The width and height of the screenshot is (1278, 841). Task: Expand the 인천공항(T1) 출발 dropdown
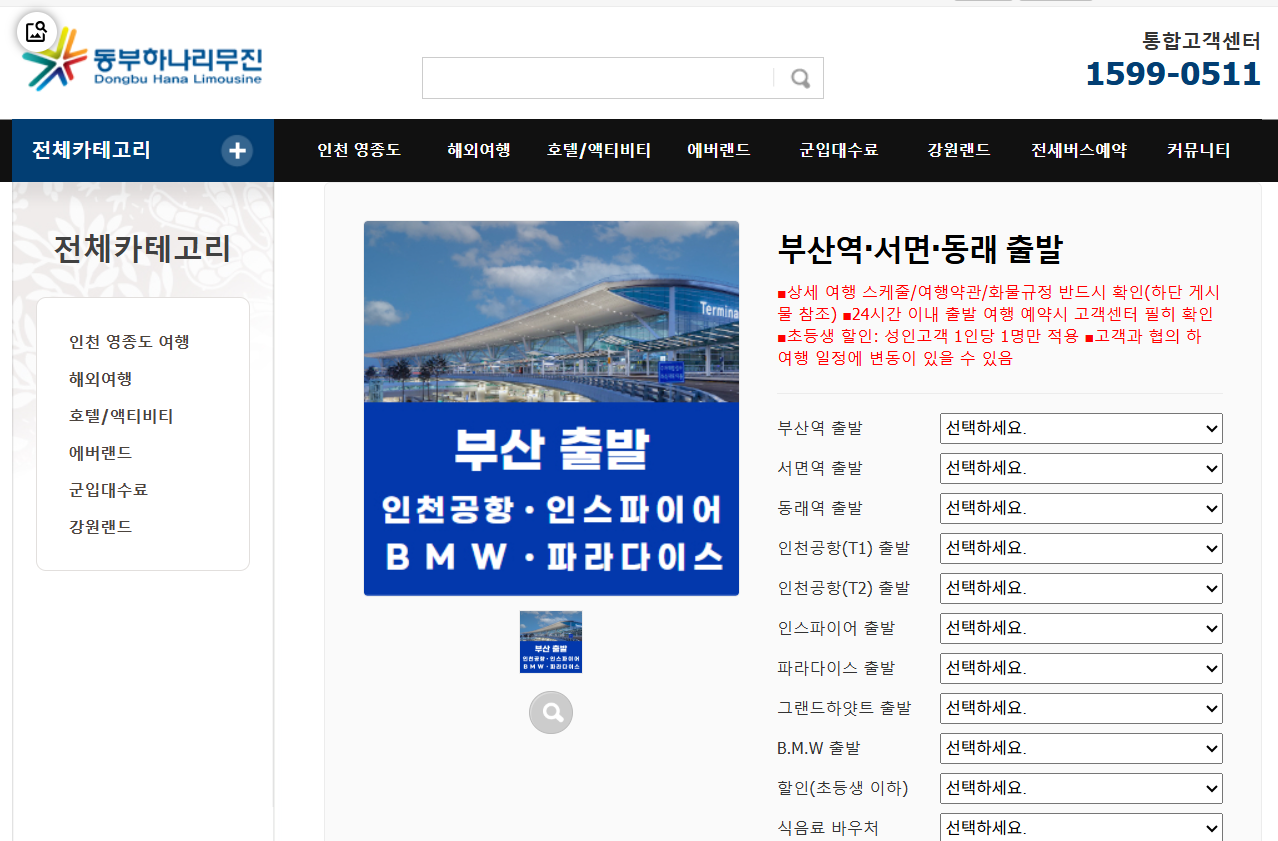point(1081,548)
